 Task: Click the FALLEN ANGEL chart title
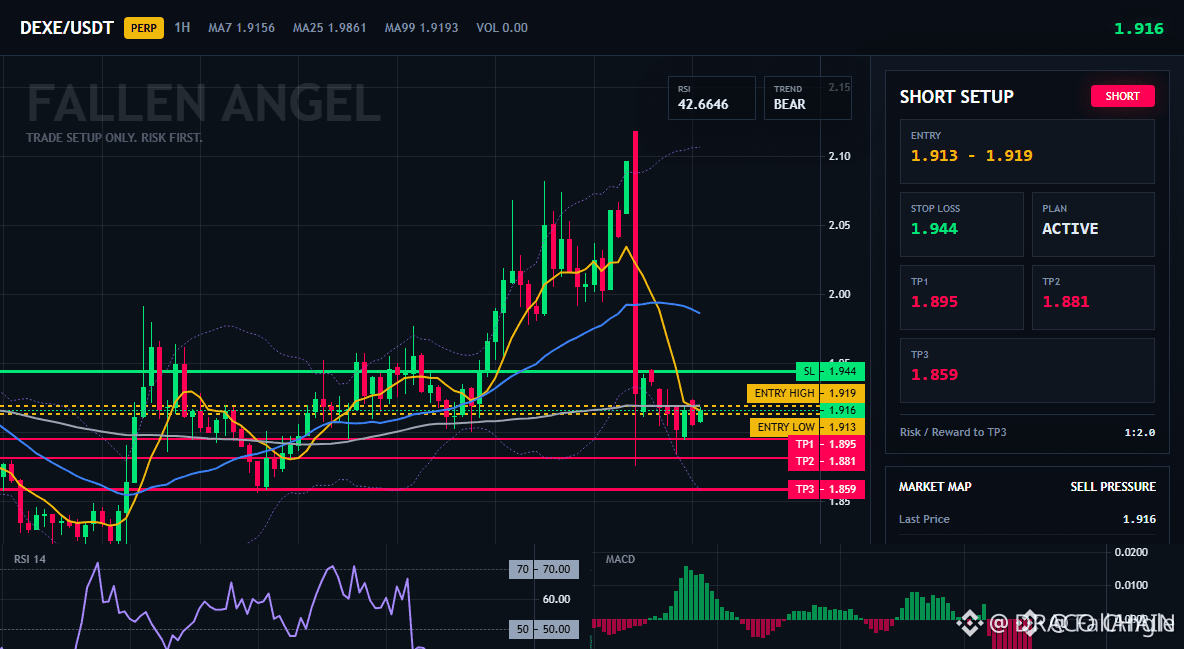pyautogui.click(x=204, y=104)
